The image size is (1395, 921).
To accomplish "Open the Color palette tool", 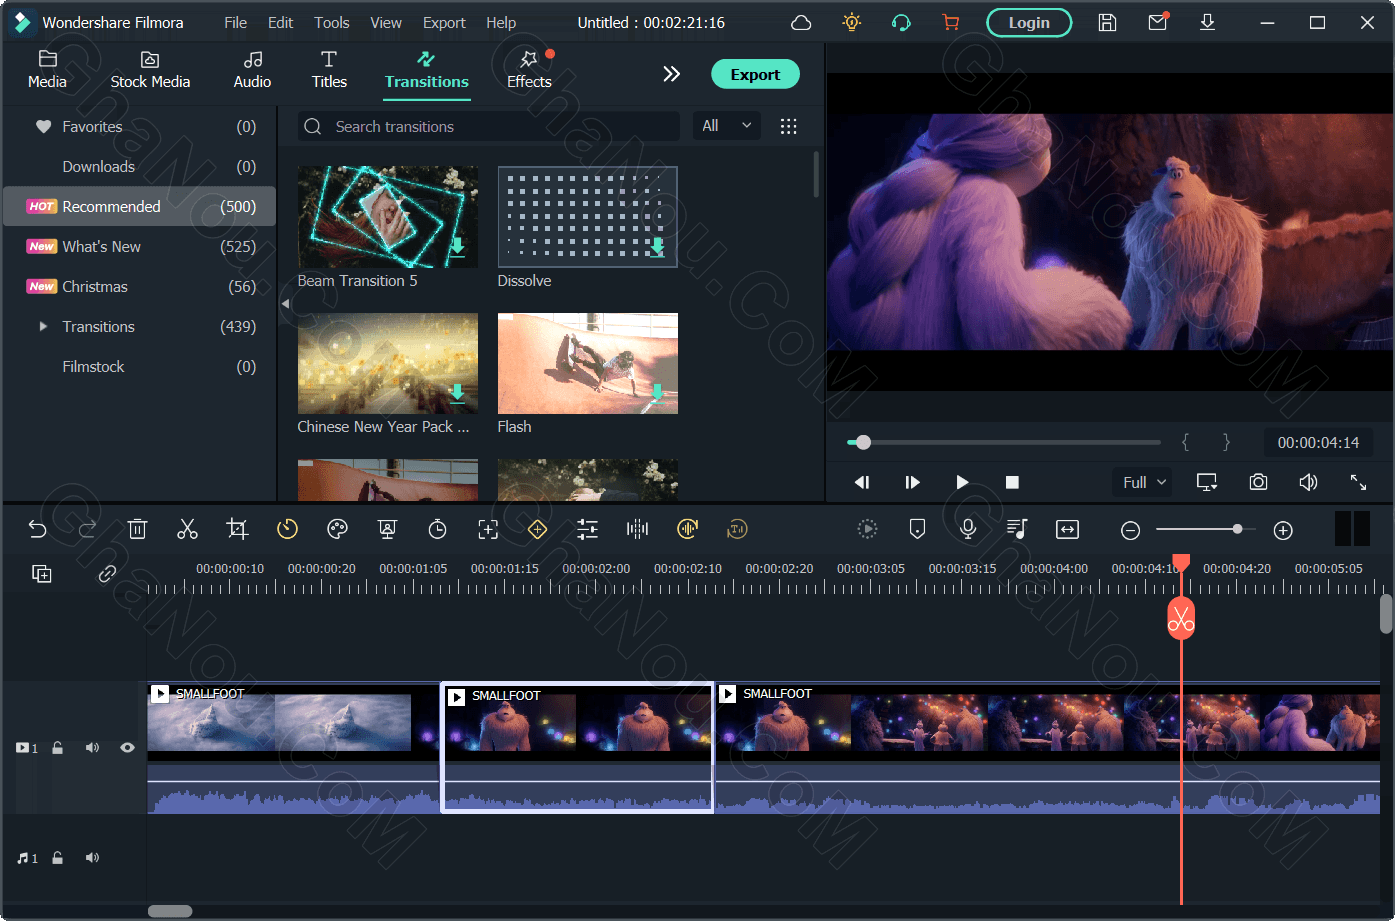I will point(338,530).
